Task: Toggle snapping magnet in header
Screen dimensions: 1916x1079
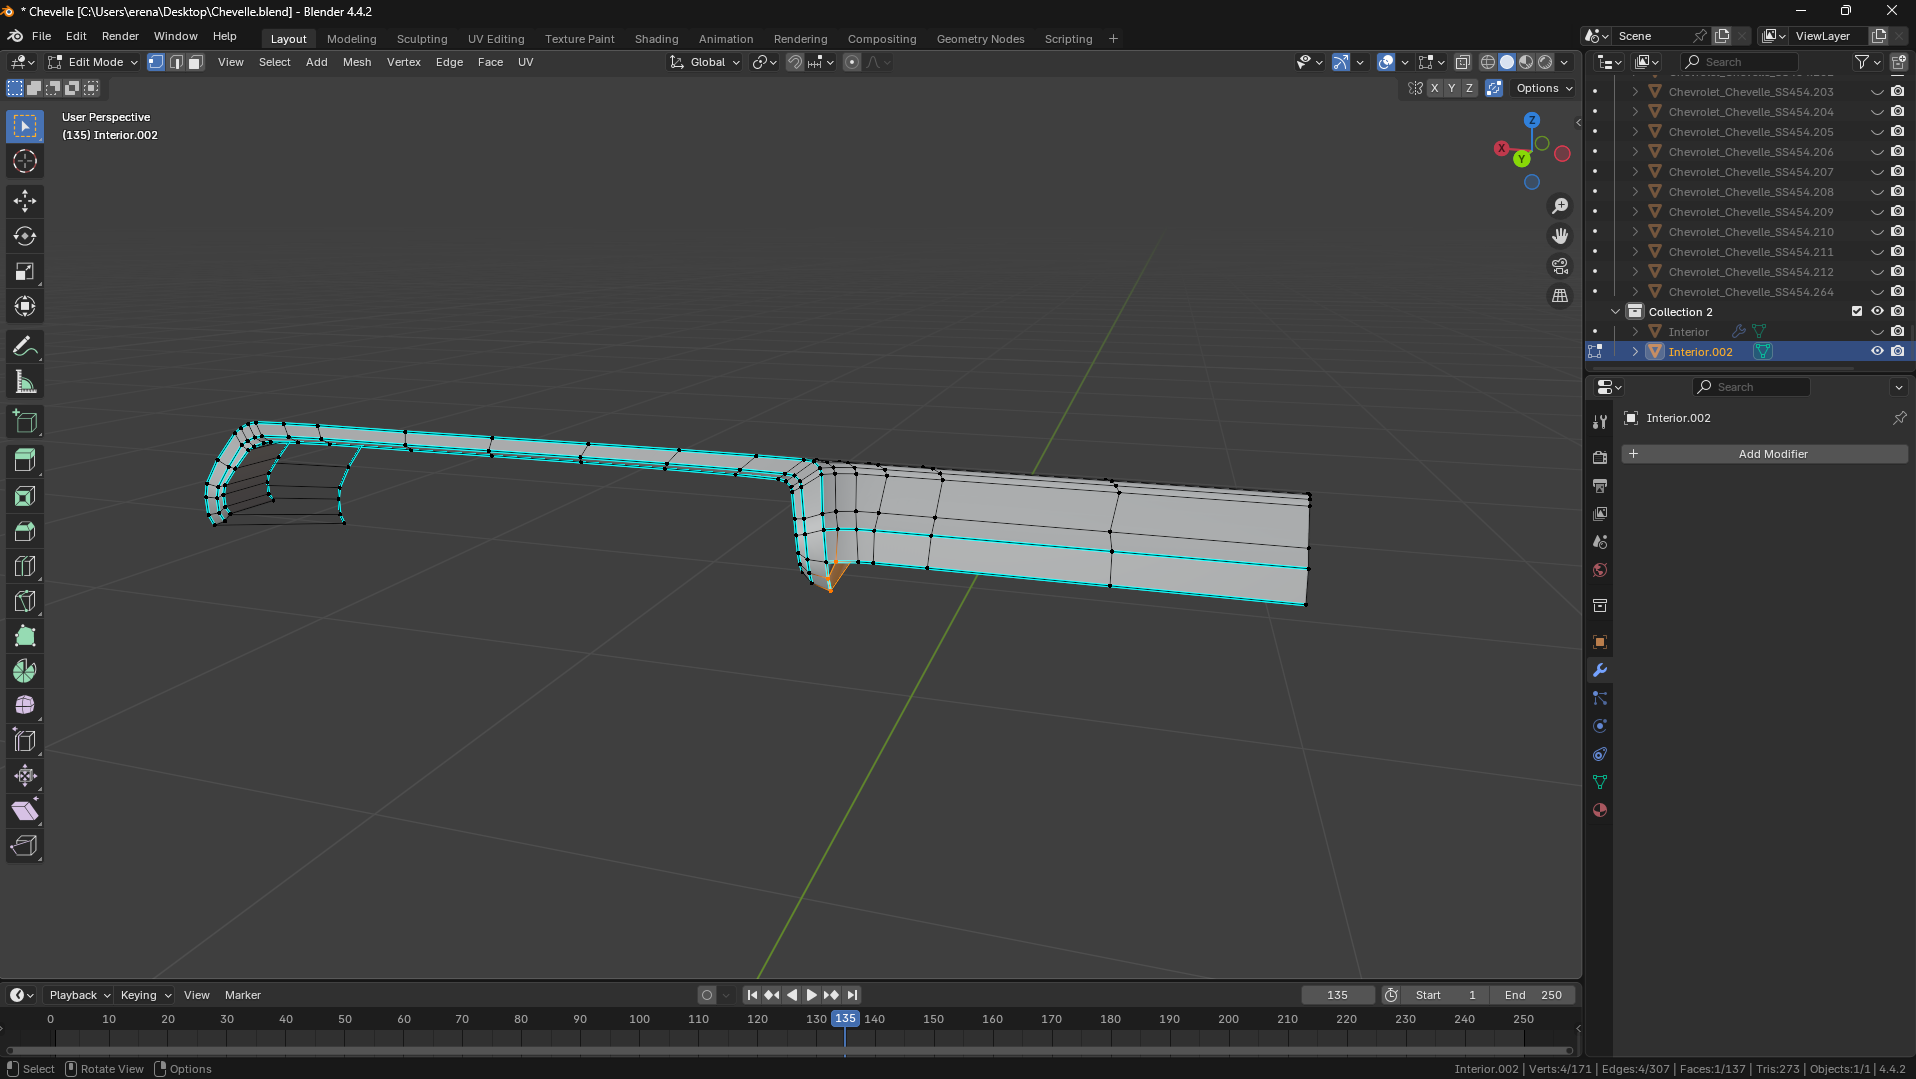Action: (794, 62)
